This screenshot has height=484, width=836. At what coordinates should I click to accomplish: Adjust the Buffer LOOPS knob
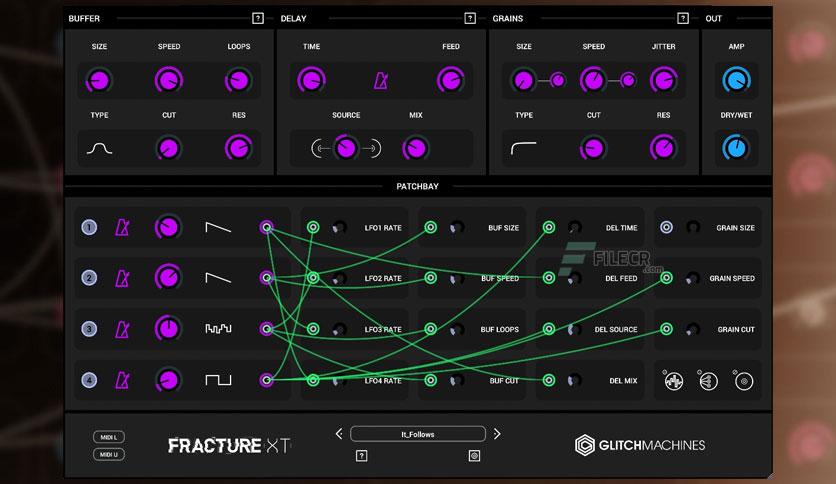(x=238, y=81)
